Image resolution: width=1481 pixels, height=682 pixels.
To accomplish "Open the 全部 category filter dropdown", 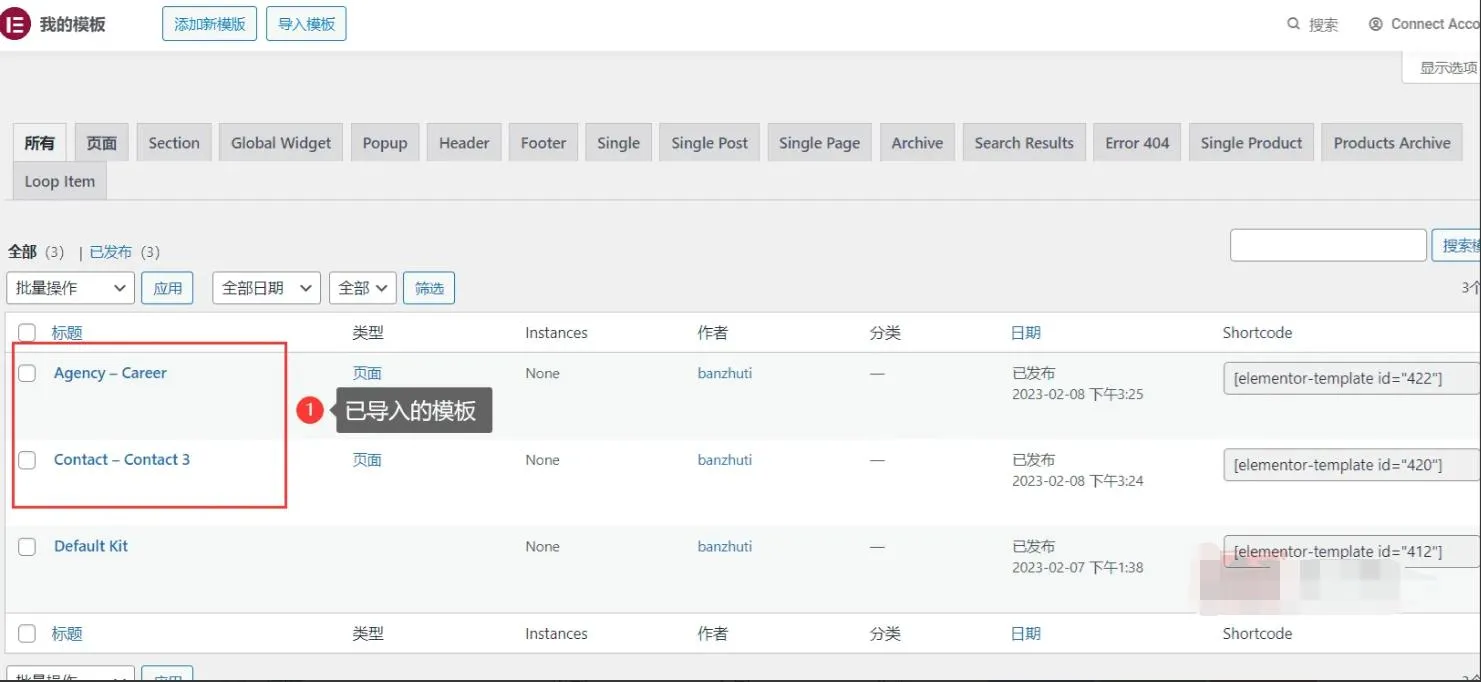I will (x=363, y=288).
